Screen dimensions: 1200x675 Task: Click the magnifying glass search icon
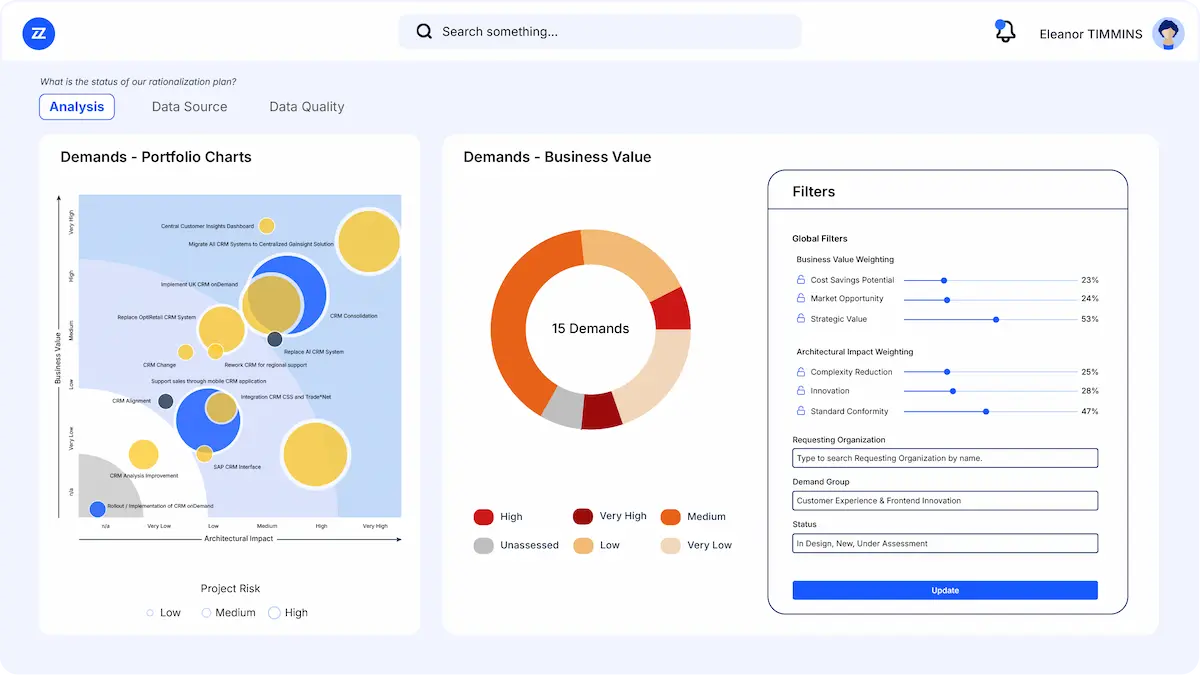424,31
